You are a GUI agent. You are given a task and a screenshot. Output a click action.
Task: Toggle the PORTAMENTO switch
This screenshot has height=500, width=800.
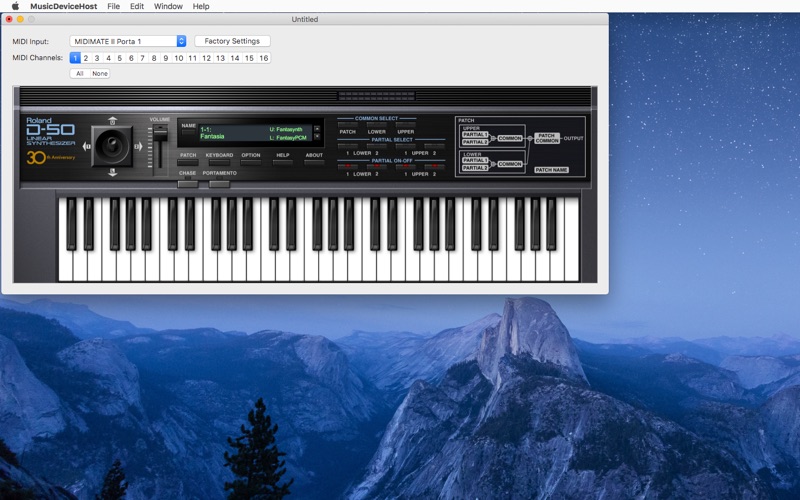point(219,184)
